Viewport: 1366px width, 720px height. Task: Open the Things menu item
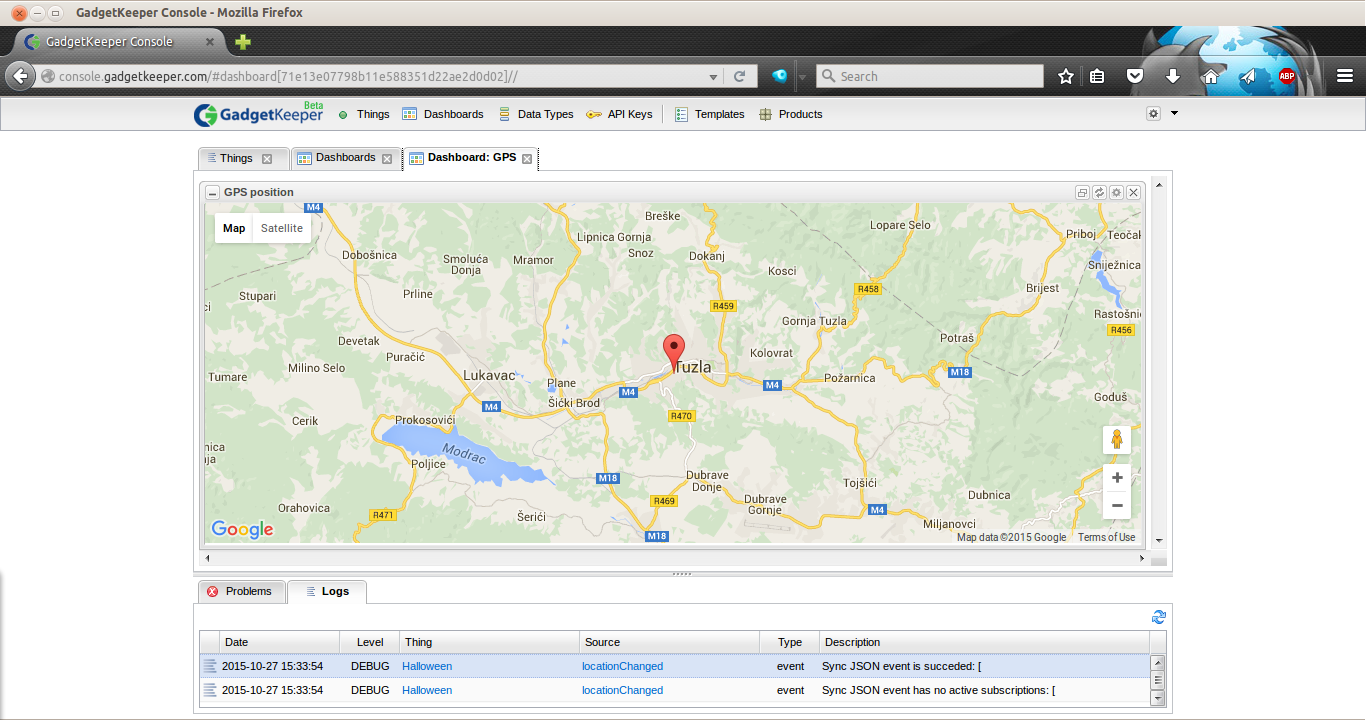click(363, 114)
